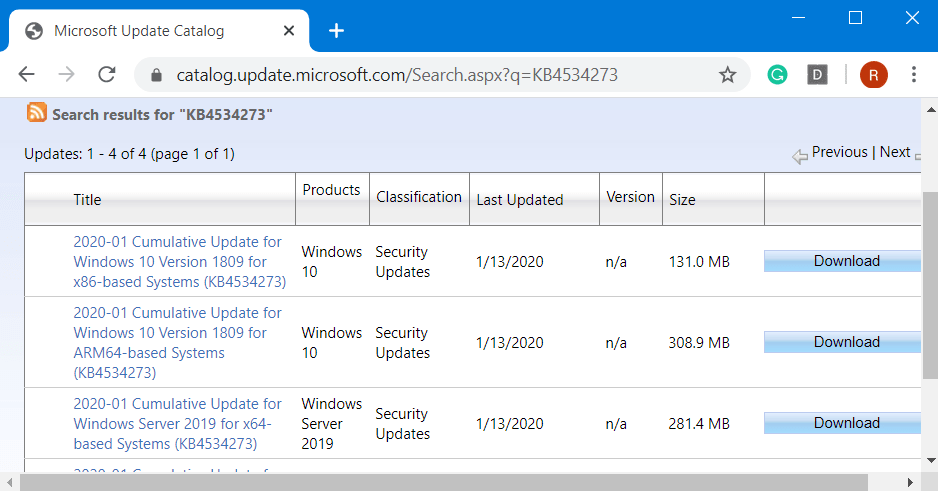Screen dimensions: 938x491
Task: Click 'n/a' in Windows Server 2019 row
Action: pos(616,424)
